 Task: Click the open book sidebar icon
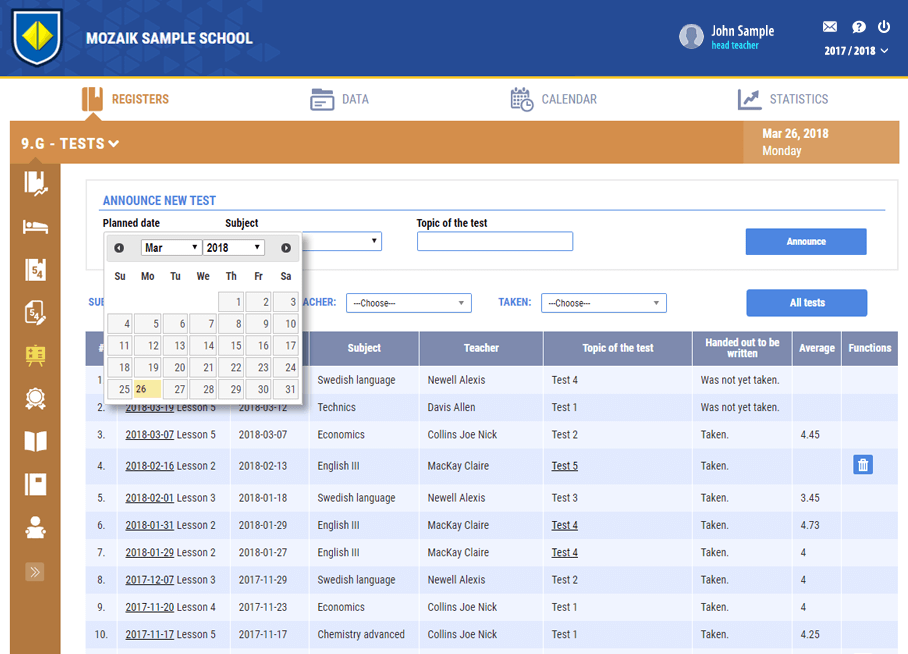[x=35, y=442]
